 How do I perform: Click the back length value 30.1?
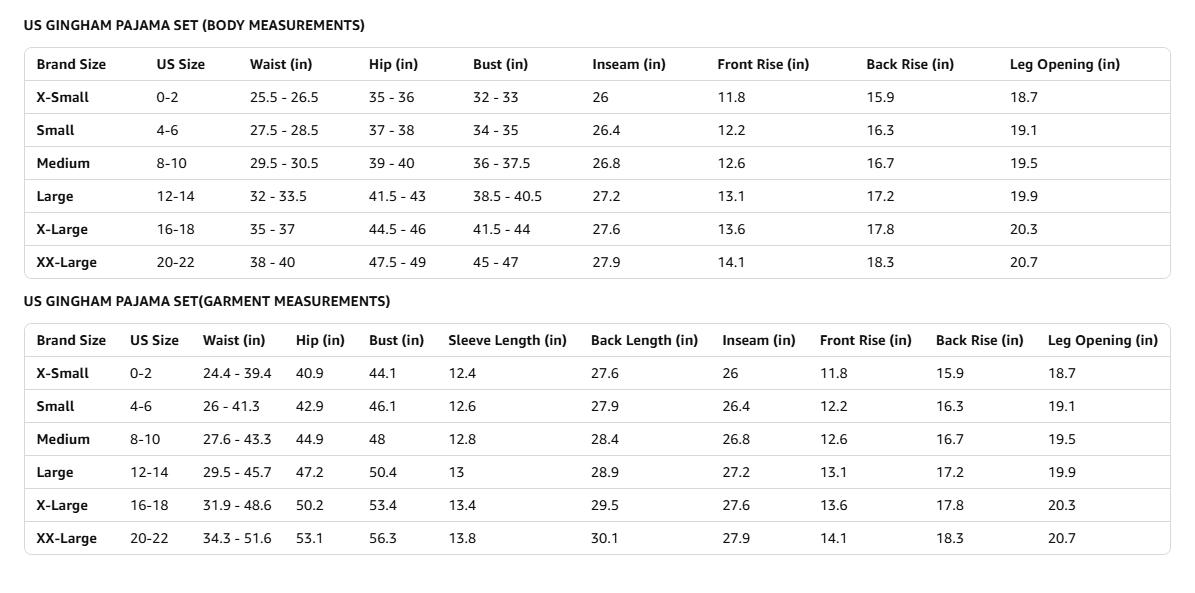click(x=604, y=538)
